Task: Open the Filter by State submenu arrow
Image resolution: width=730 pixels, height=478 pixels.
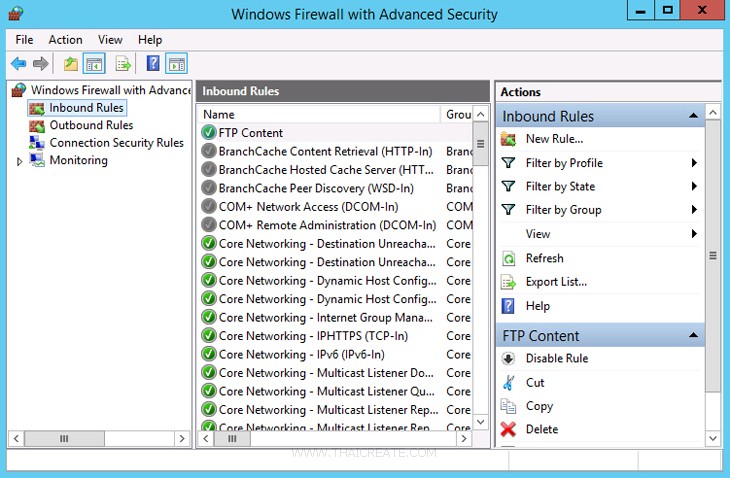Action: (694, 186)
